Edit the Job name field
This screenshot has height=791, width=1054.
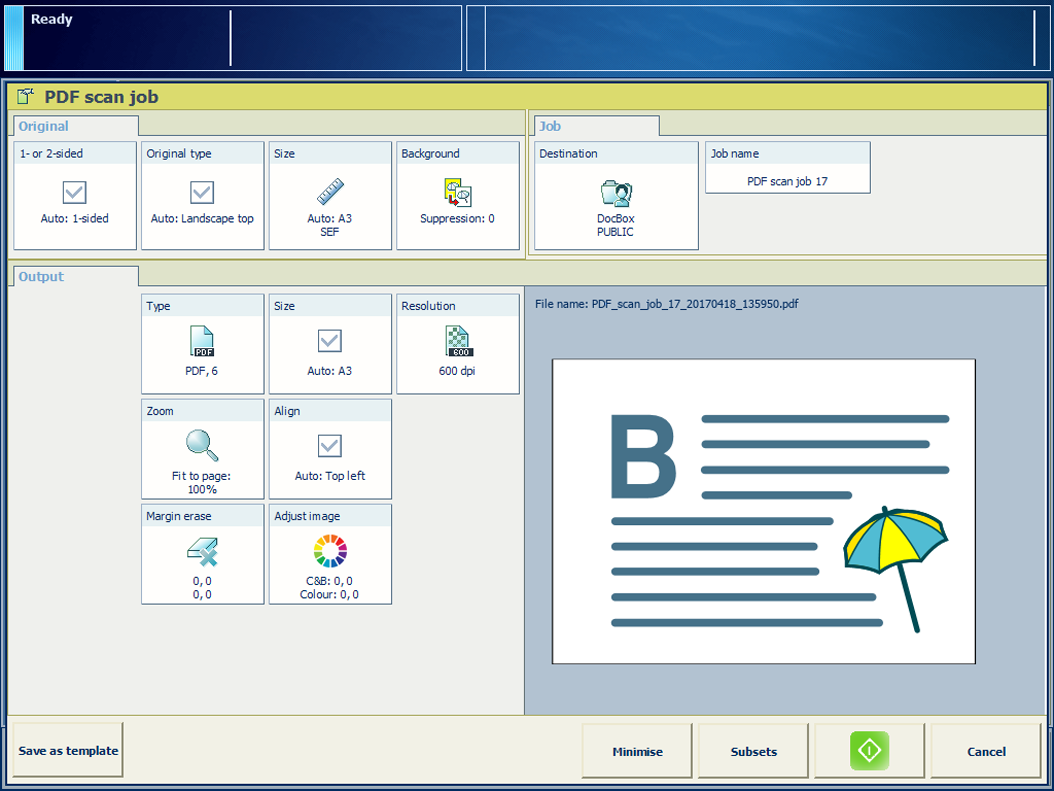(x=787, y=181)
